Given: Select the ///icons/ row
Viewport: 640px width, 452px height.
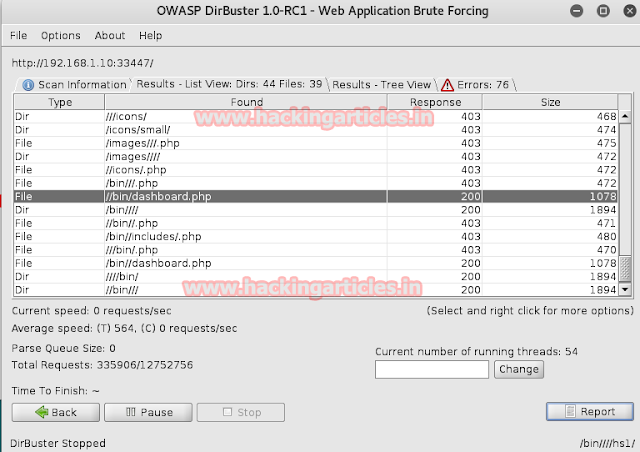Looking at the screenshot, I should coord(316,116).
